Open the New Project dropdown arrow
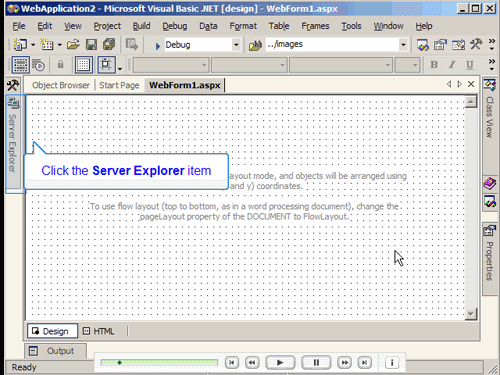 33,45
